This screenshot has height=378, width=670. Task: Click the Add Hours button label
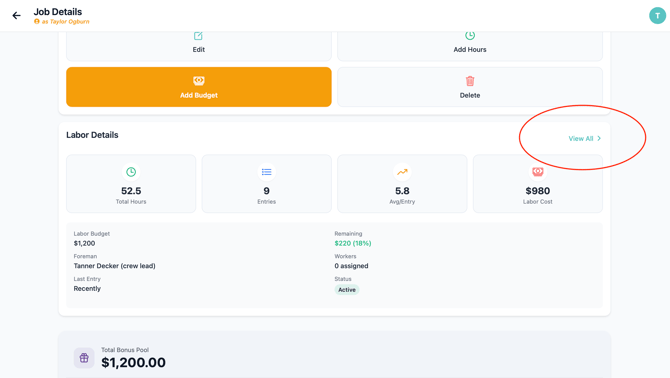(x=470, y=50)
